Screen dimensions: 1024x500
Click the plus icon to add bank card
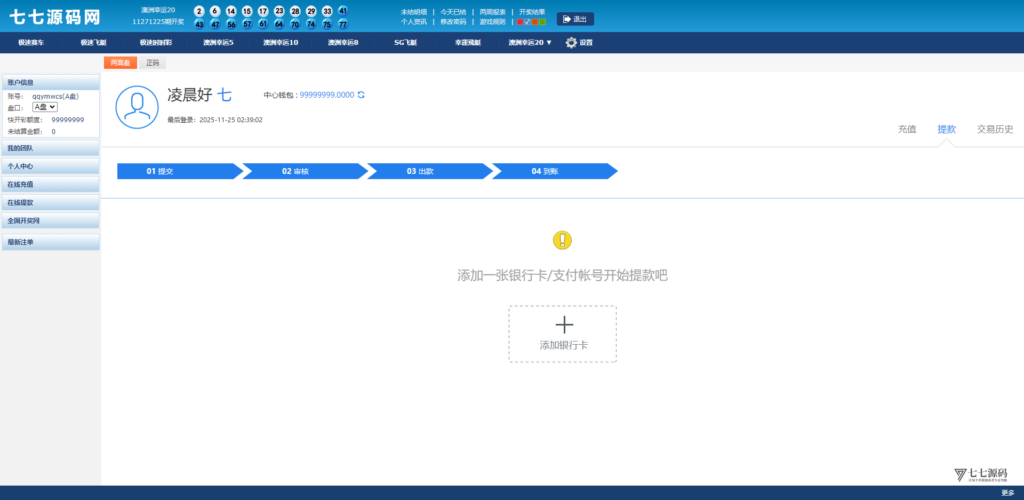564,324
